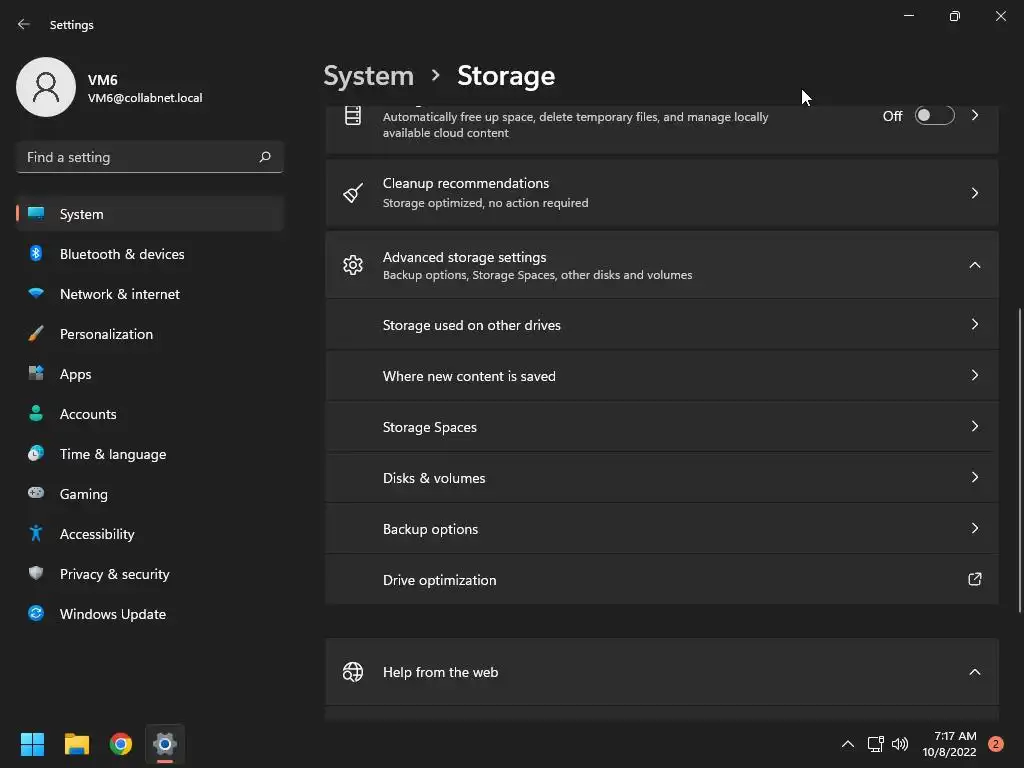The image size is (1024, 768).
Task: Click the Advanced storage settings gear icon
Action: (353, 265)
